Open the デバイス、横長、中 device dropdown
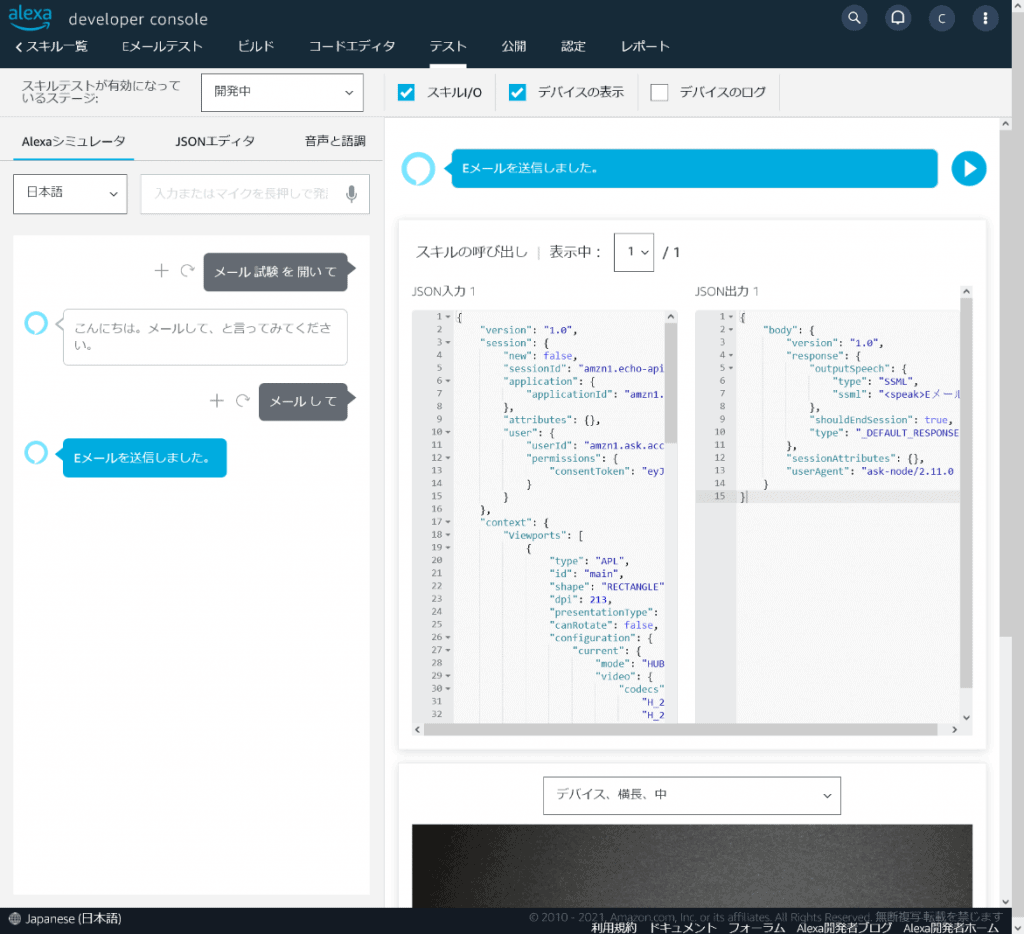The width and height of the screenshot is (1024, 934). (x=692, y=796)
